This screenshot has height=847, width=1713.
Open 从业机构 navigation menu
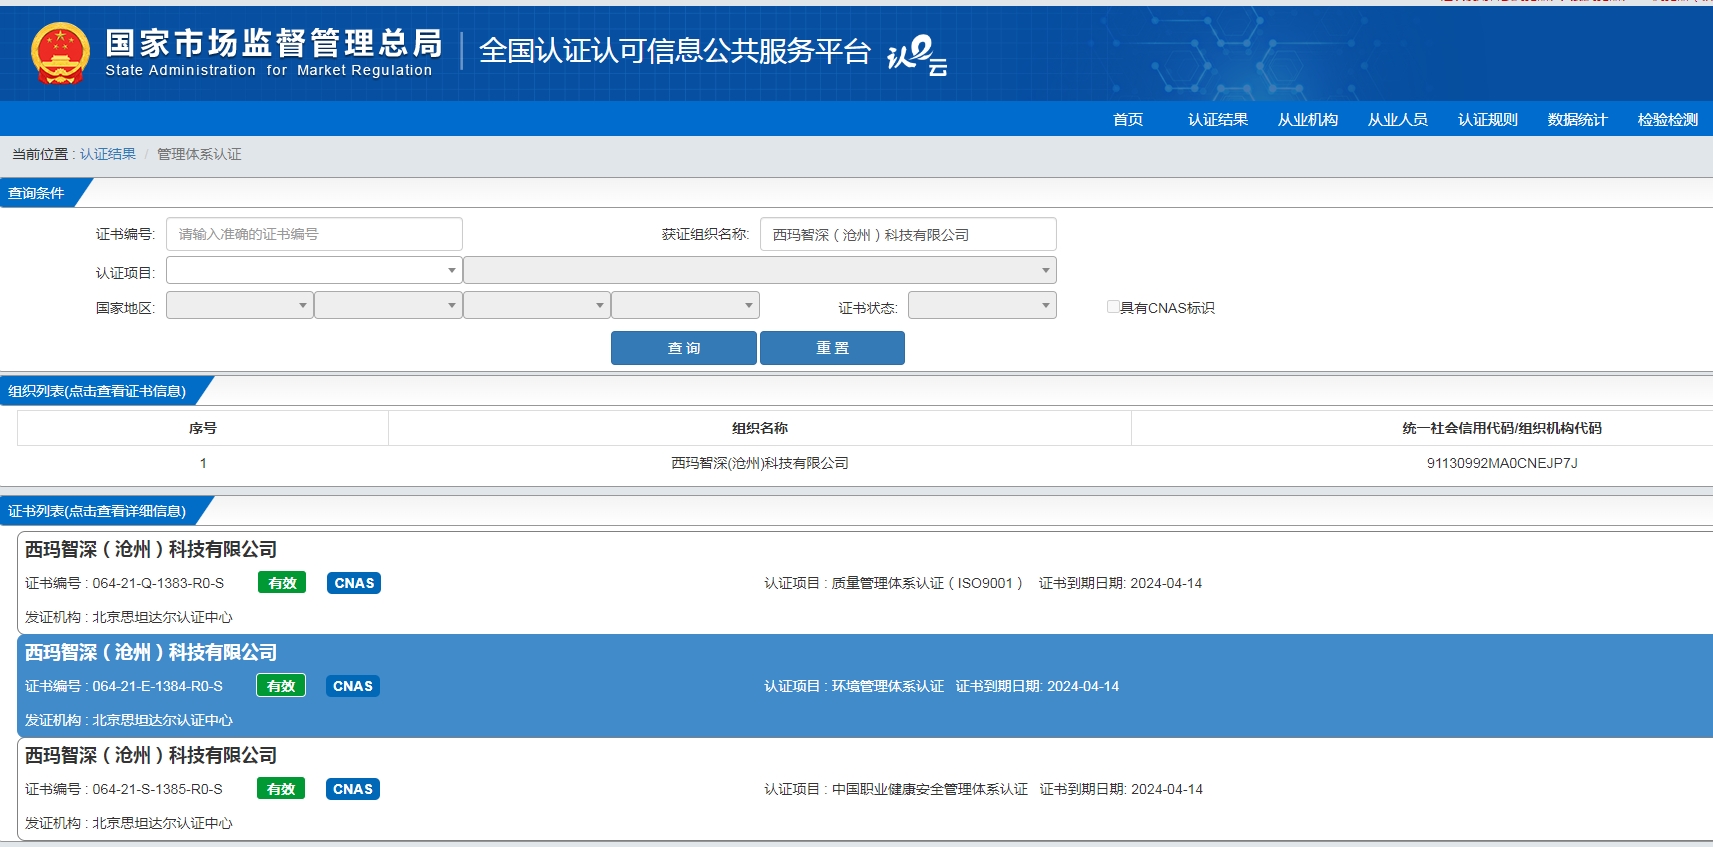tap(1308, 119)
